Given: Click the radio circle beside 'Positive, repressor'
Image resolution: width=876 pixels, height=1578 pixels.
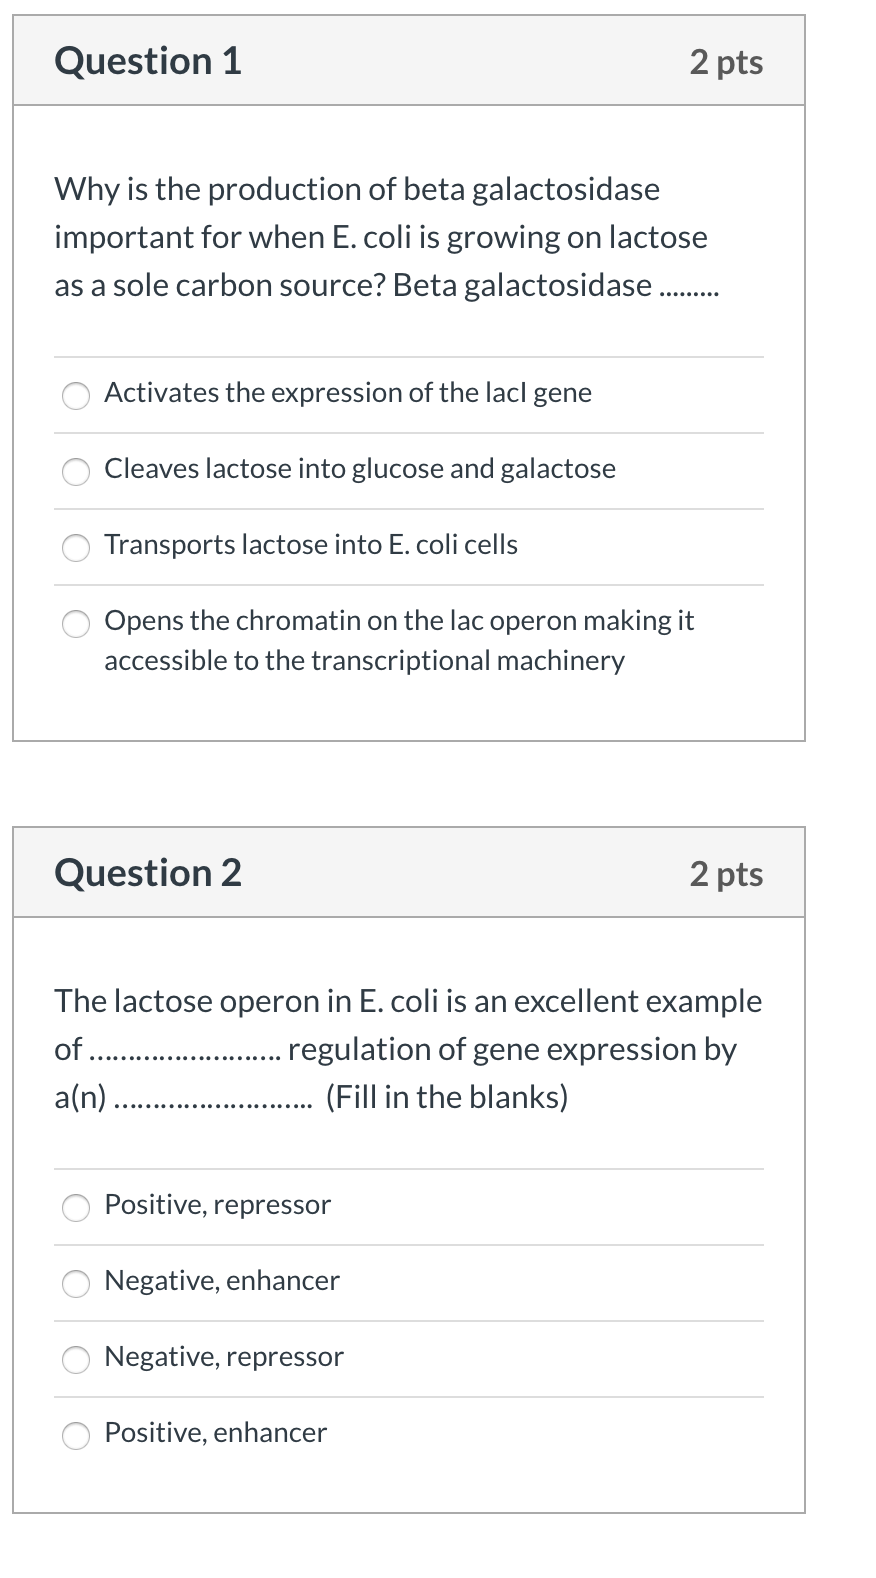Looking at the screenshot, I should [75, 1207].
